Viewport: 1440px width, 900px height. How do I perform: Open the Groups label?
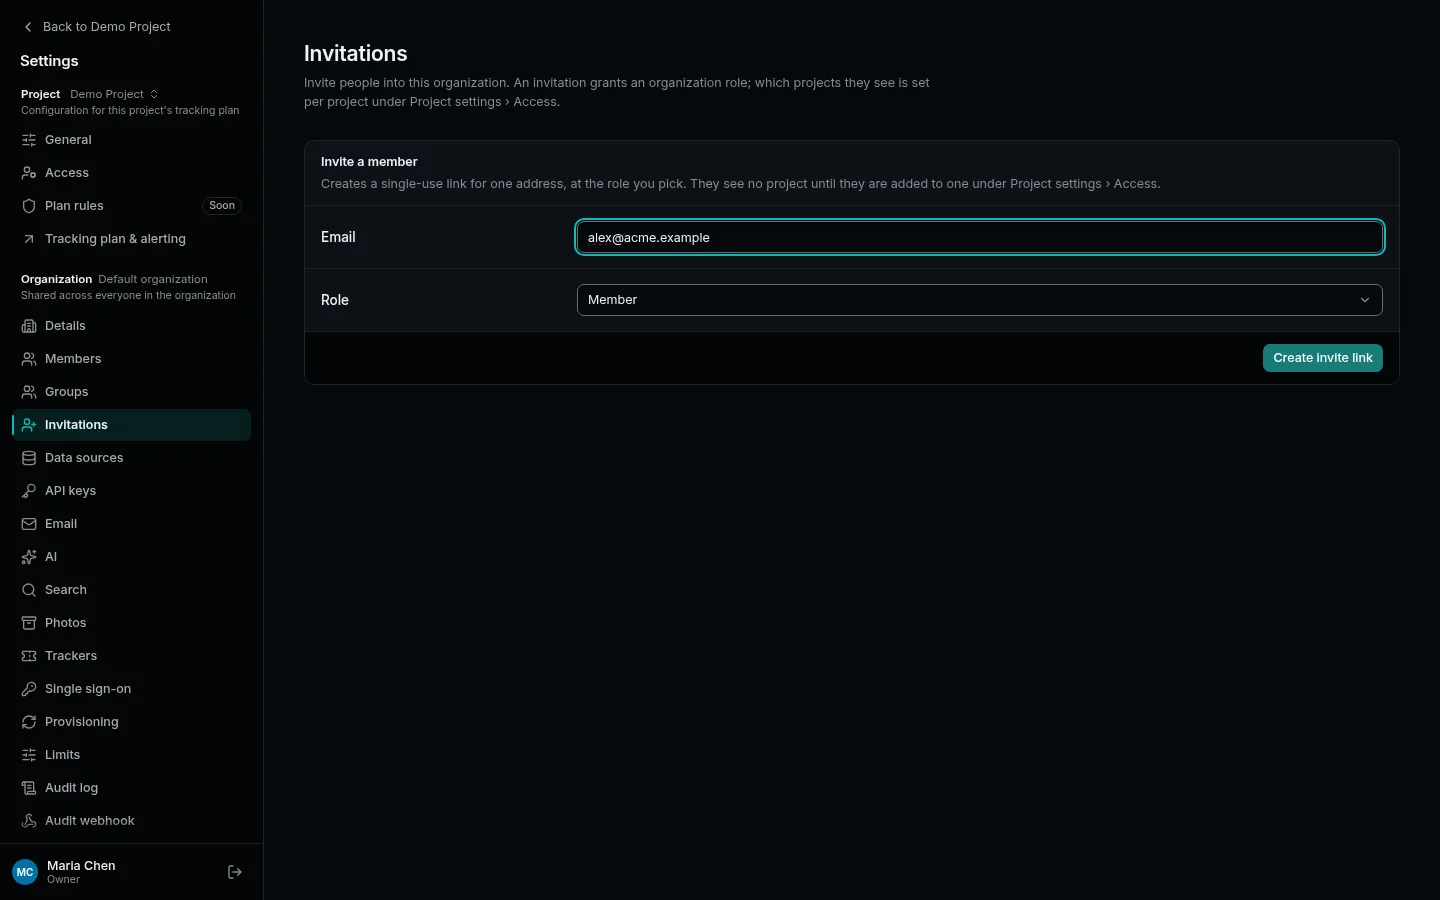pos(67,392)
